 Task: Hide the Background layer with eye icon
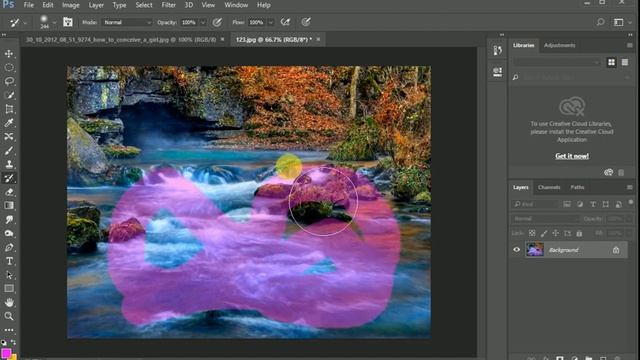click(x=516, y=249)
